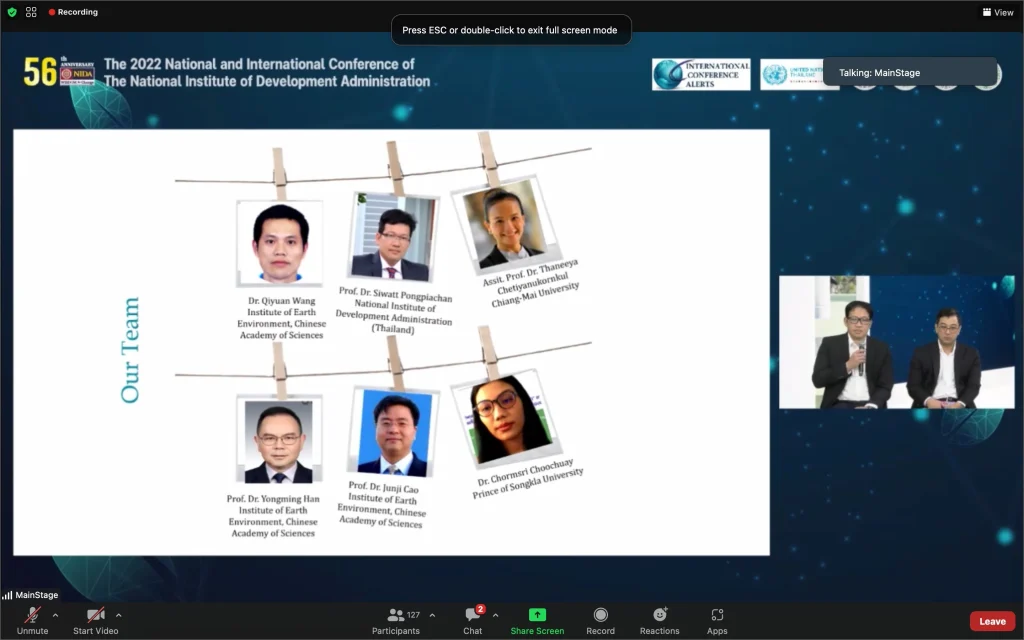Click the Unmute microphone icon
Image resolution: width=1024 pixels, height=640 pixels.
click(32, 615)
